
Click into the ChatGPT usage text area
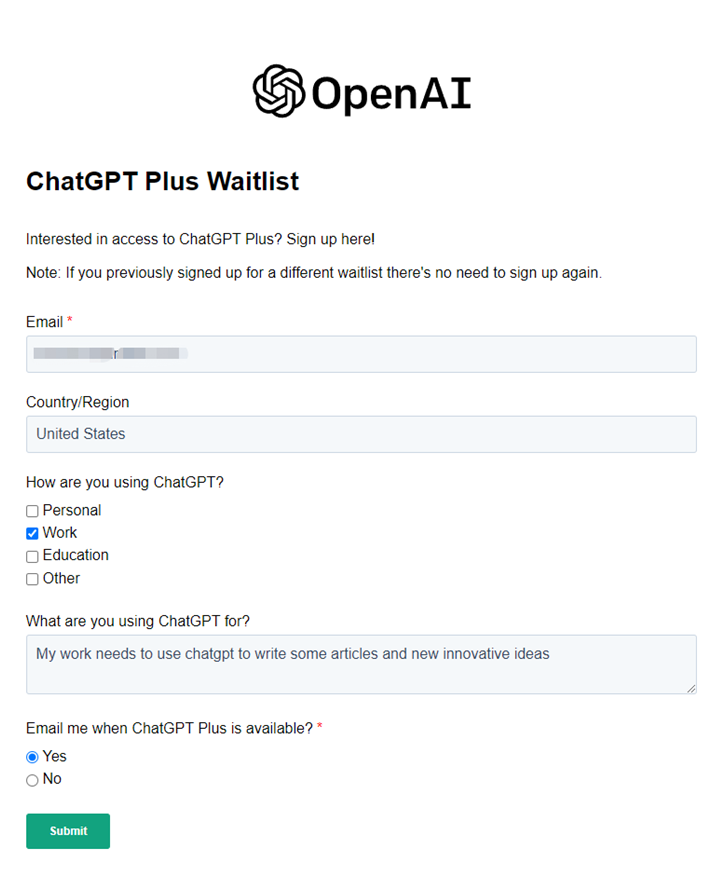coord(361,665)
